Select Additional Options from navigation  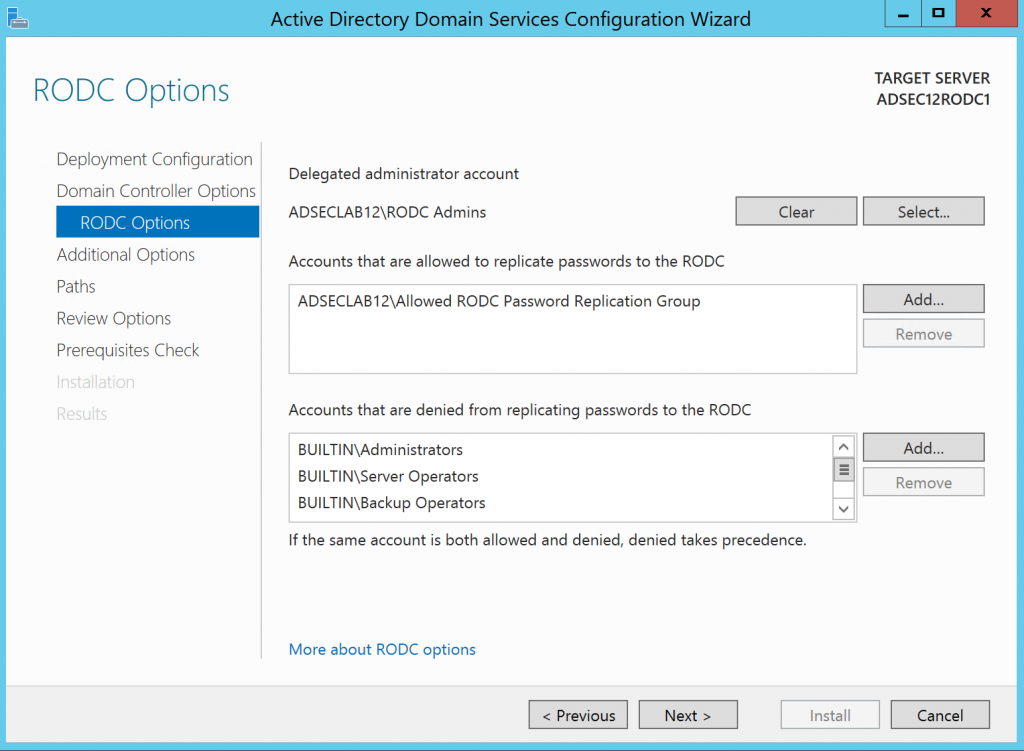pos(125,254)
